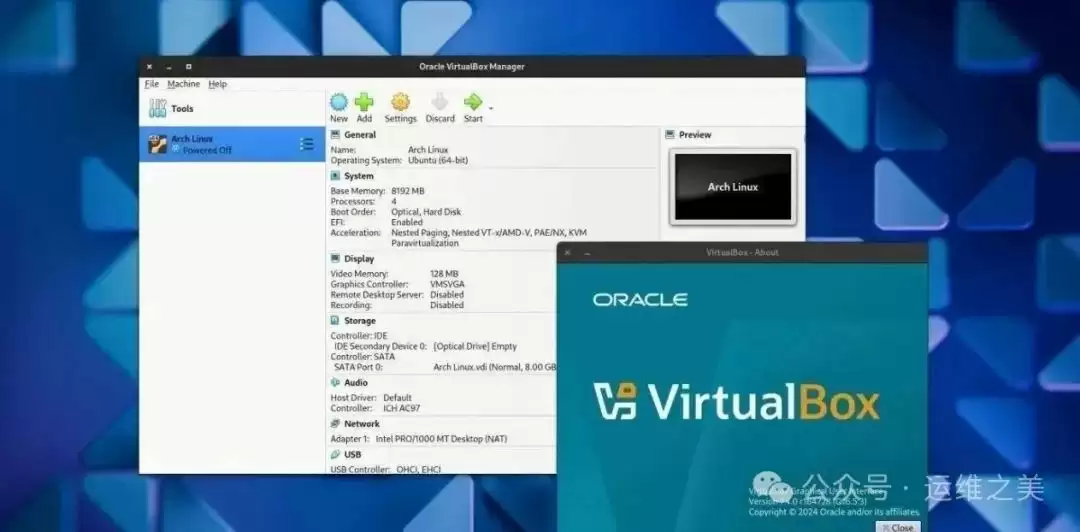The width and height of the screenshot is (1080, 532).
Task: Click the General section header
Action: (x=359, y=134)
